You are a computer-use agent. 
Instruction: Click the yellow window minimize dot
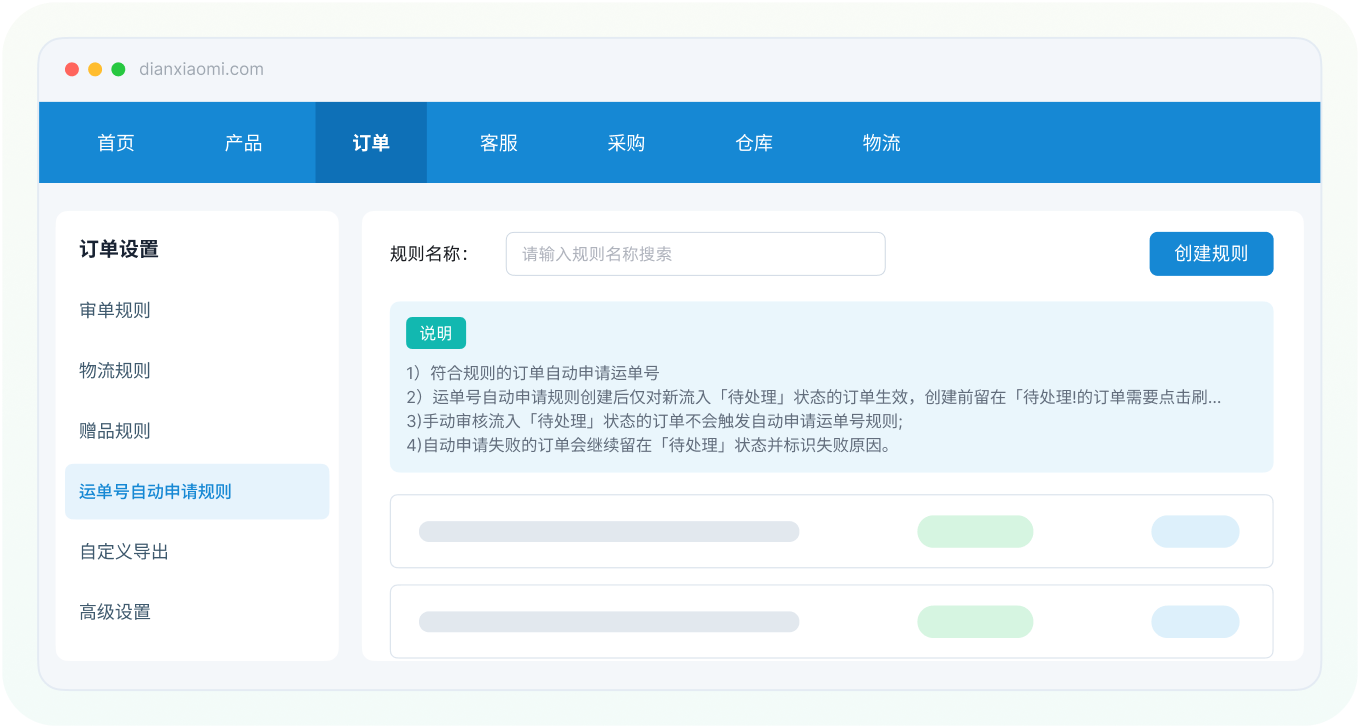tap(95, 69)
